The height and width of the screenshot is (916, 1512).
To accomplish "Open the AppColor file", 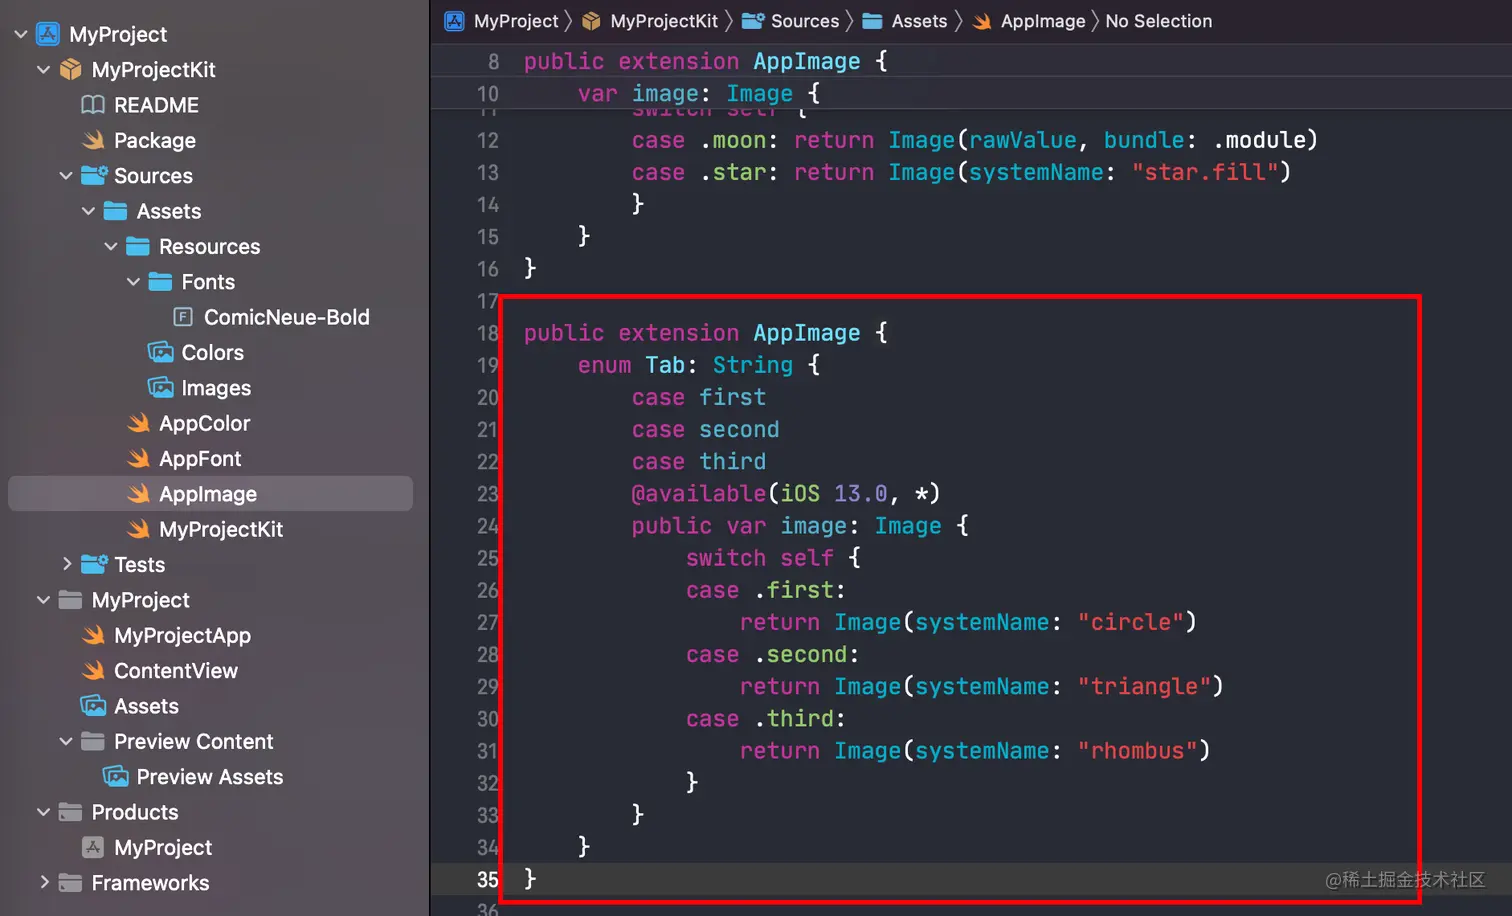I will point(205,423).
